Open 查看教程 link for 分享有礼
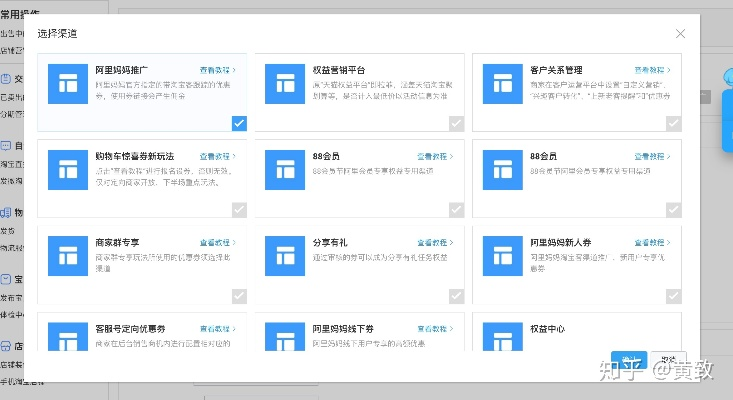The height and width of the screenshot is (400, 733). click(x=435, y=243)
